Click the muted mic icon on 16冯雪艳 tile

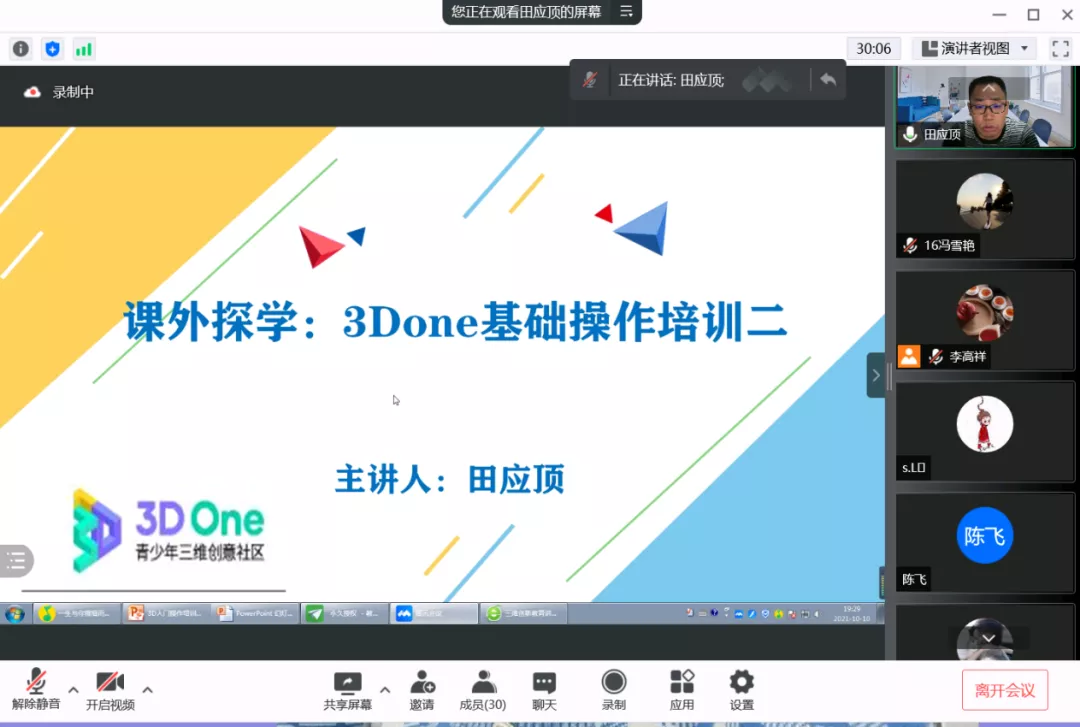point(910,245)
